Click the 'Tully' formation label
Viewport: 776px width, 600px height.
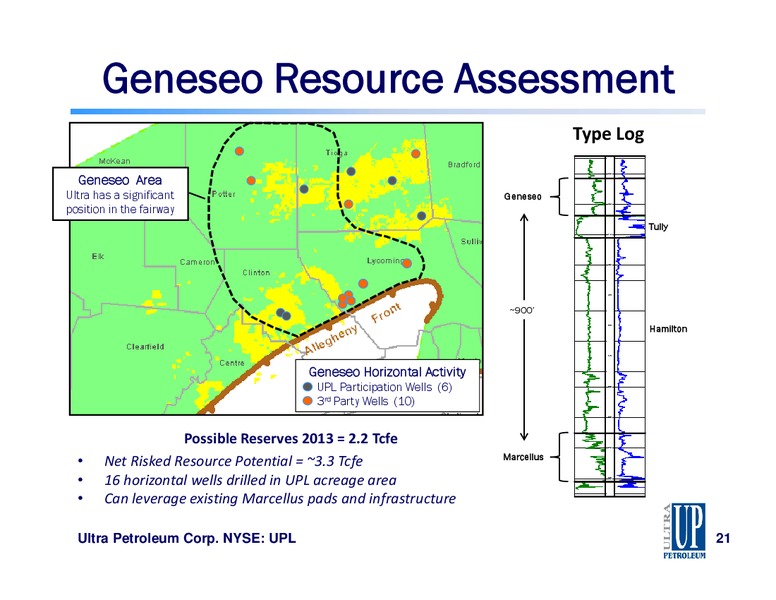click(x=658, y=227)
